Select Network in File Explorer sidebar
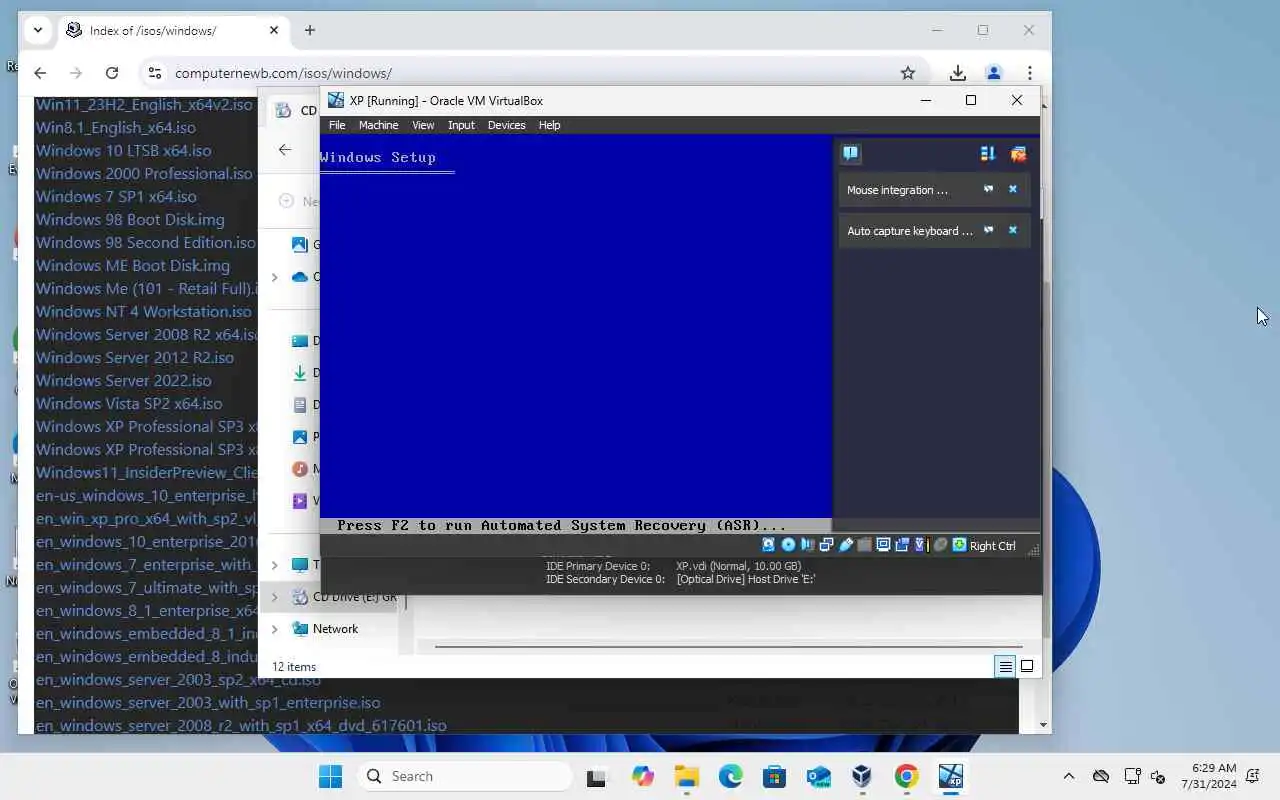1280x800 pixels. coord(335,629)
